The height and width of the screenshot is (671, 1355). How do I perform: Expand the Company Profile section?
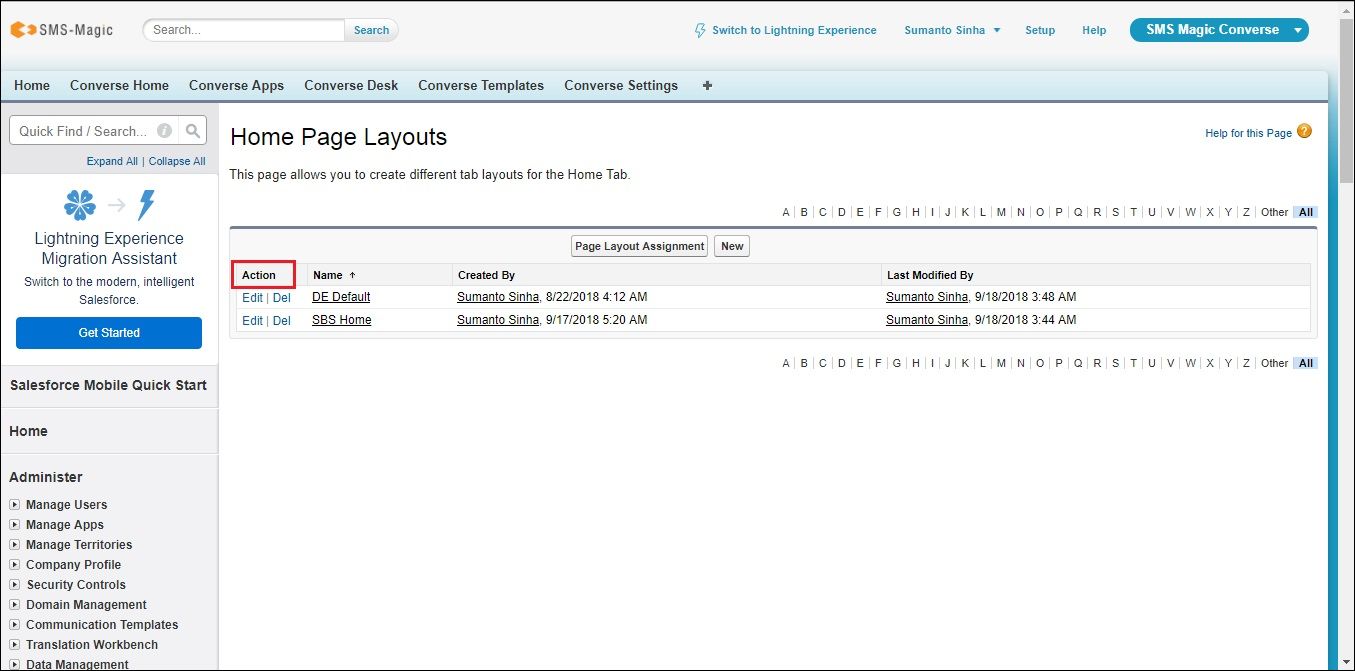15,565
